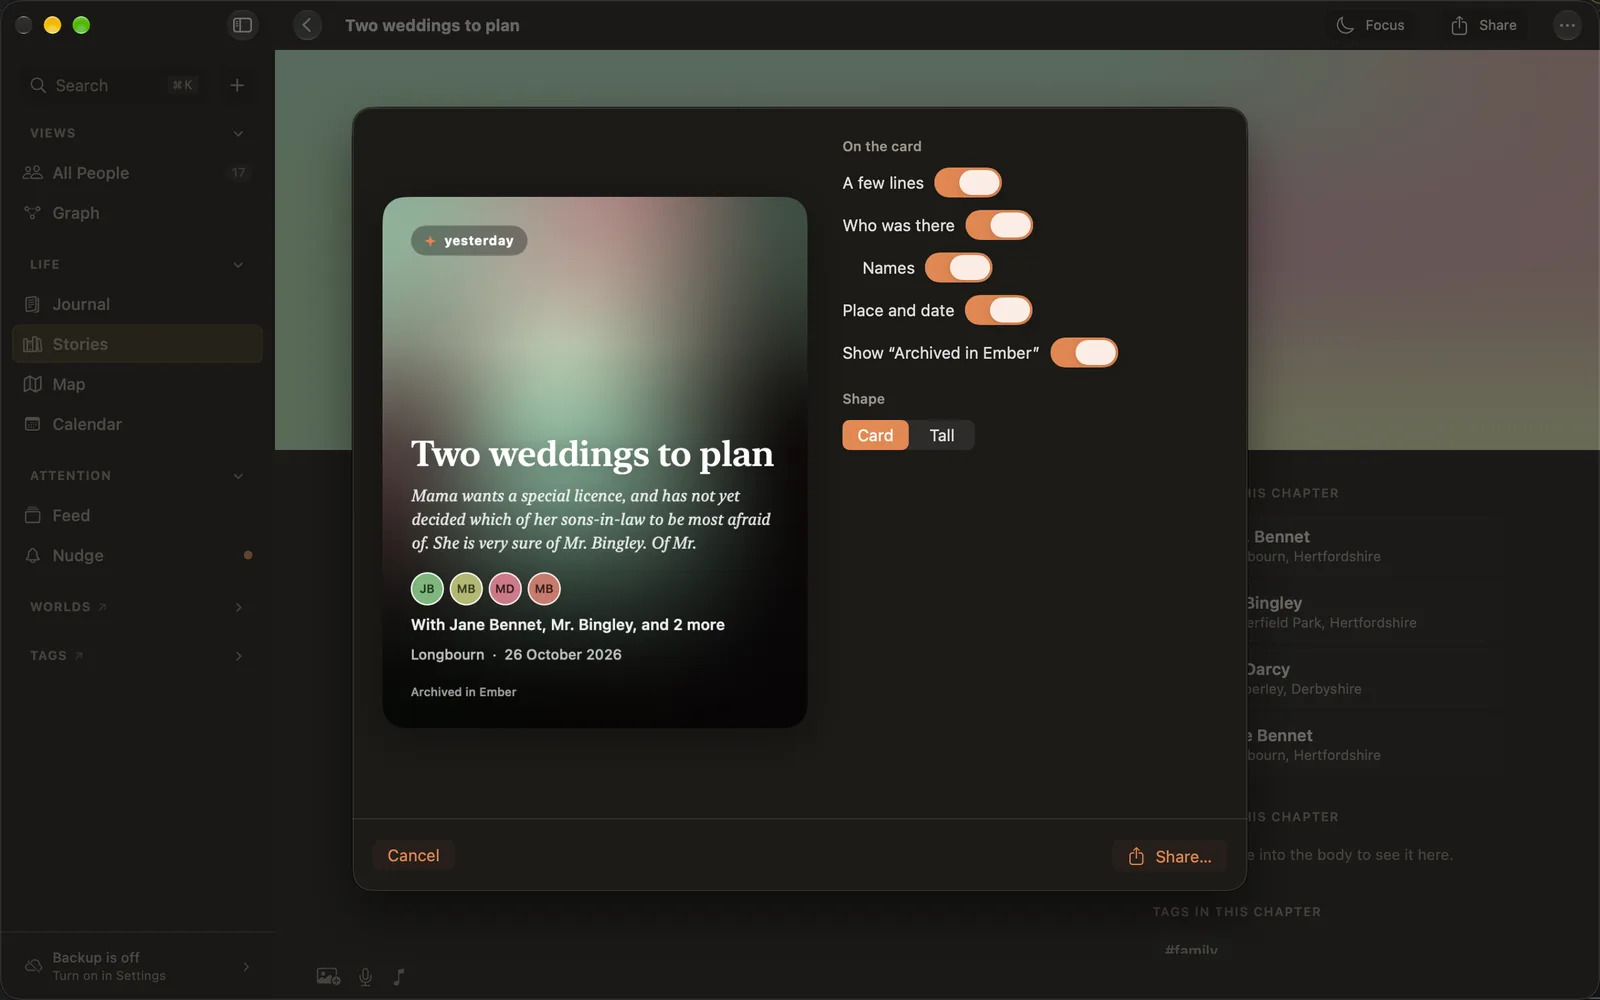
Task: Click "26 October 2026" date text
Action: (x=563, y=654)
